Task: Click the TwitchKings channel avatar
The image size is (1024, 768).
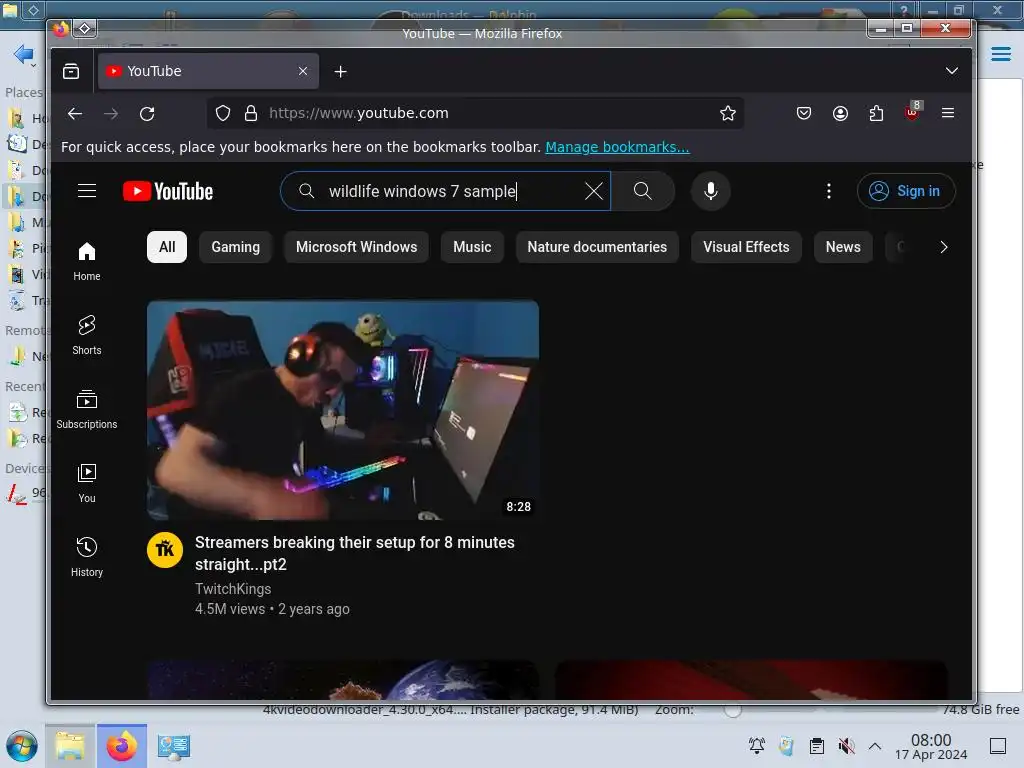Action: click(x=165, y=550)
